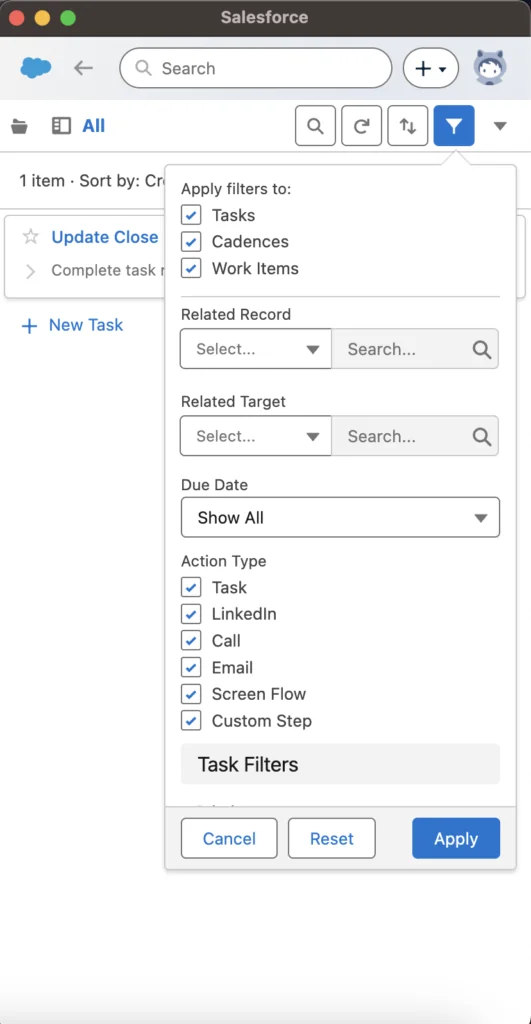Uncheck the Work Items checkbox
The image size is (531, 1024).
tap(191, 268)
